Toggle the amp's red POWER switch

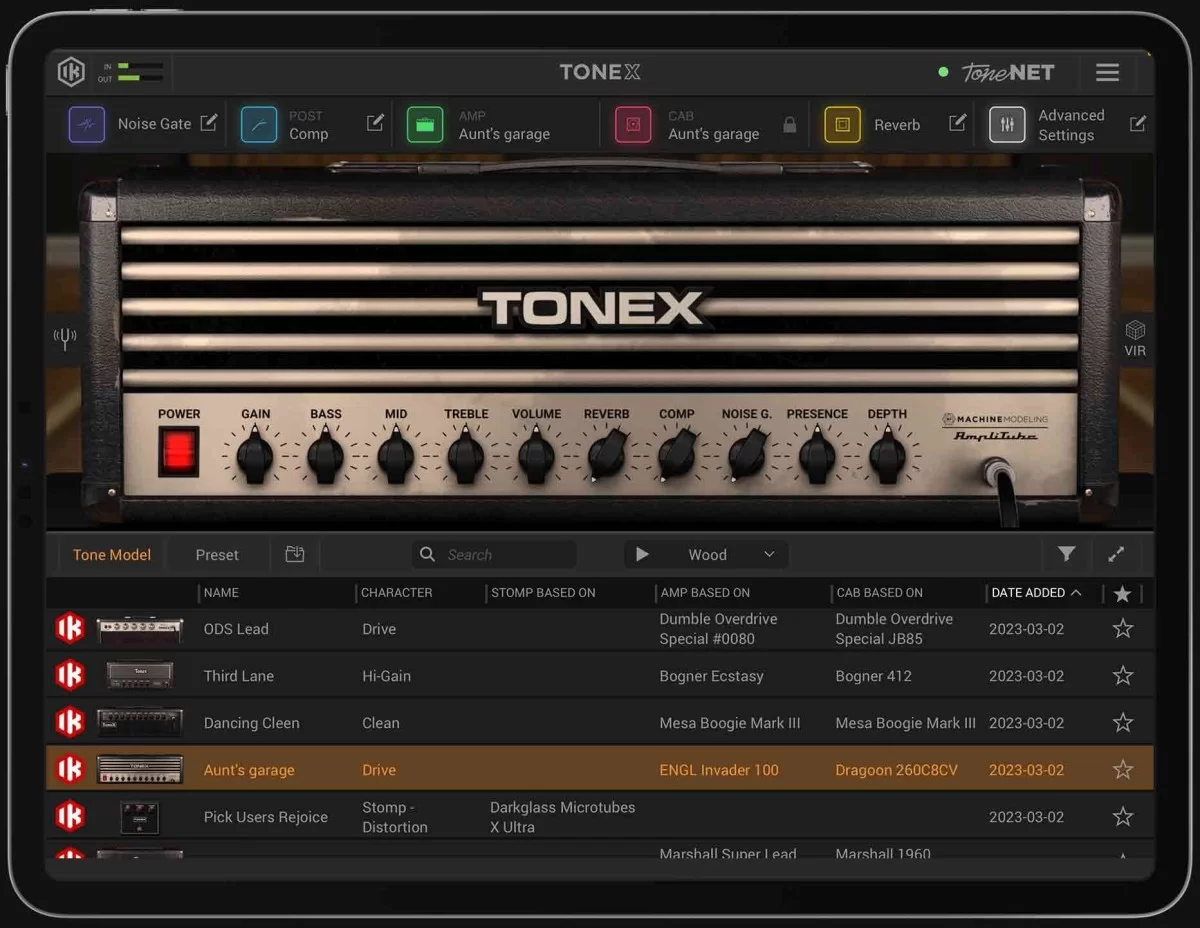178,450
